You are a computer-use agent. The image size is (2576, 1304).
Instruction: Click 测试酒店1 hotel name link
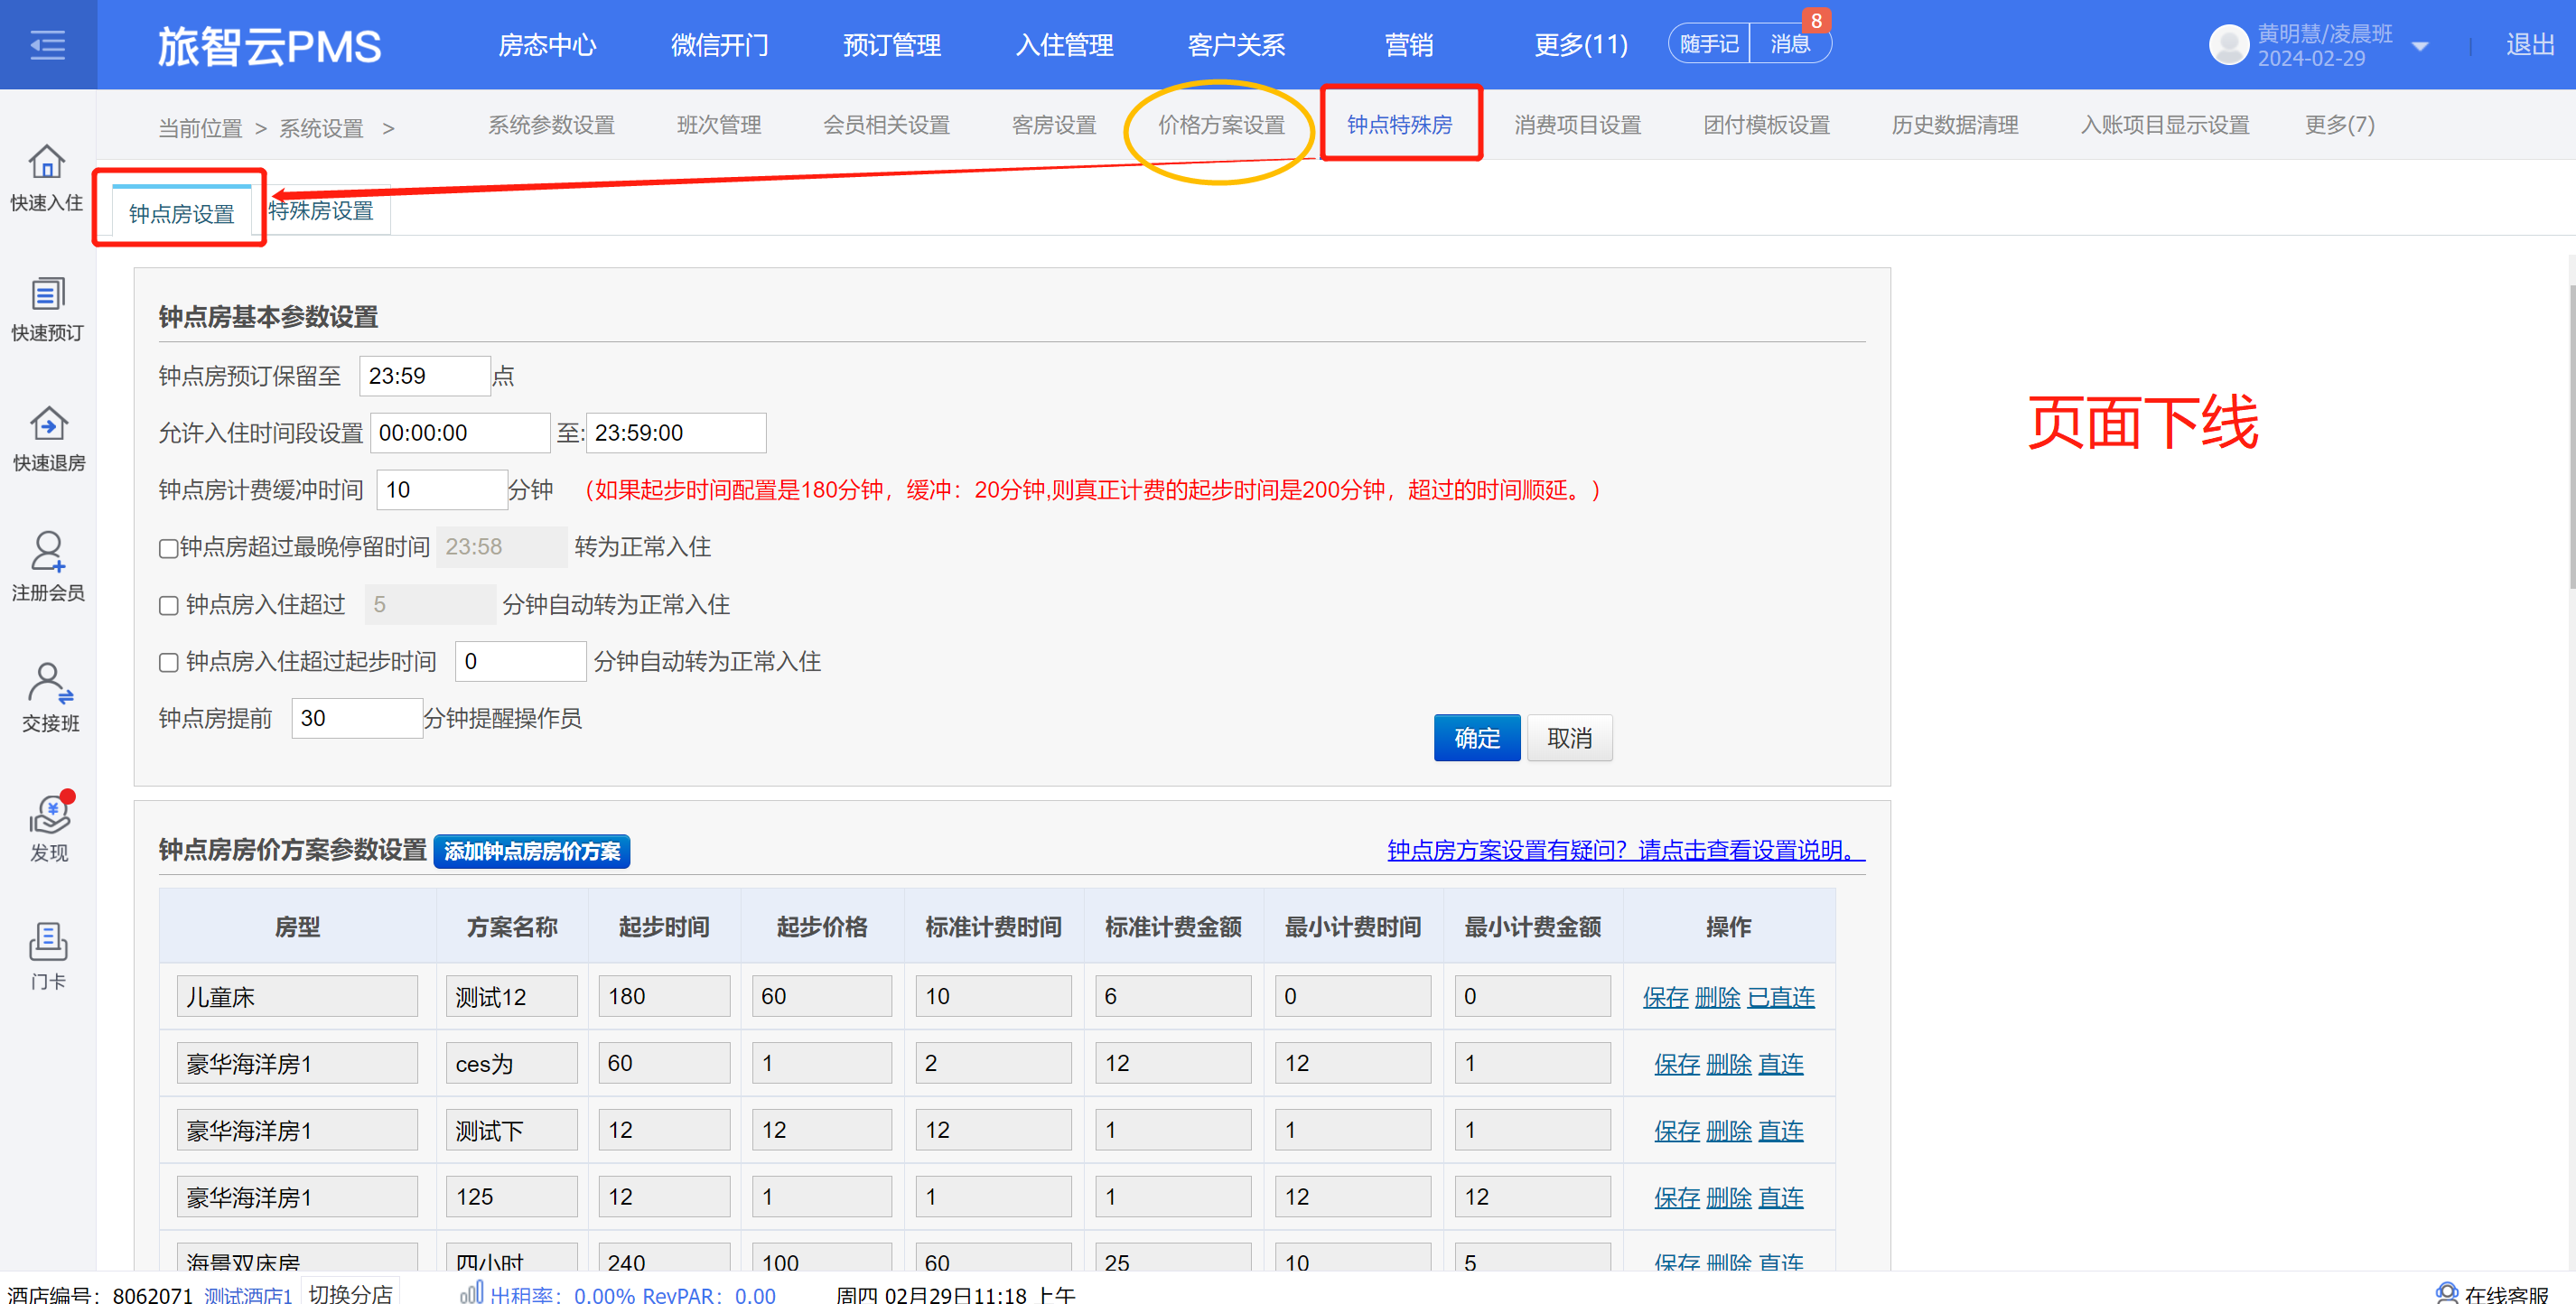point(248,1295)
